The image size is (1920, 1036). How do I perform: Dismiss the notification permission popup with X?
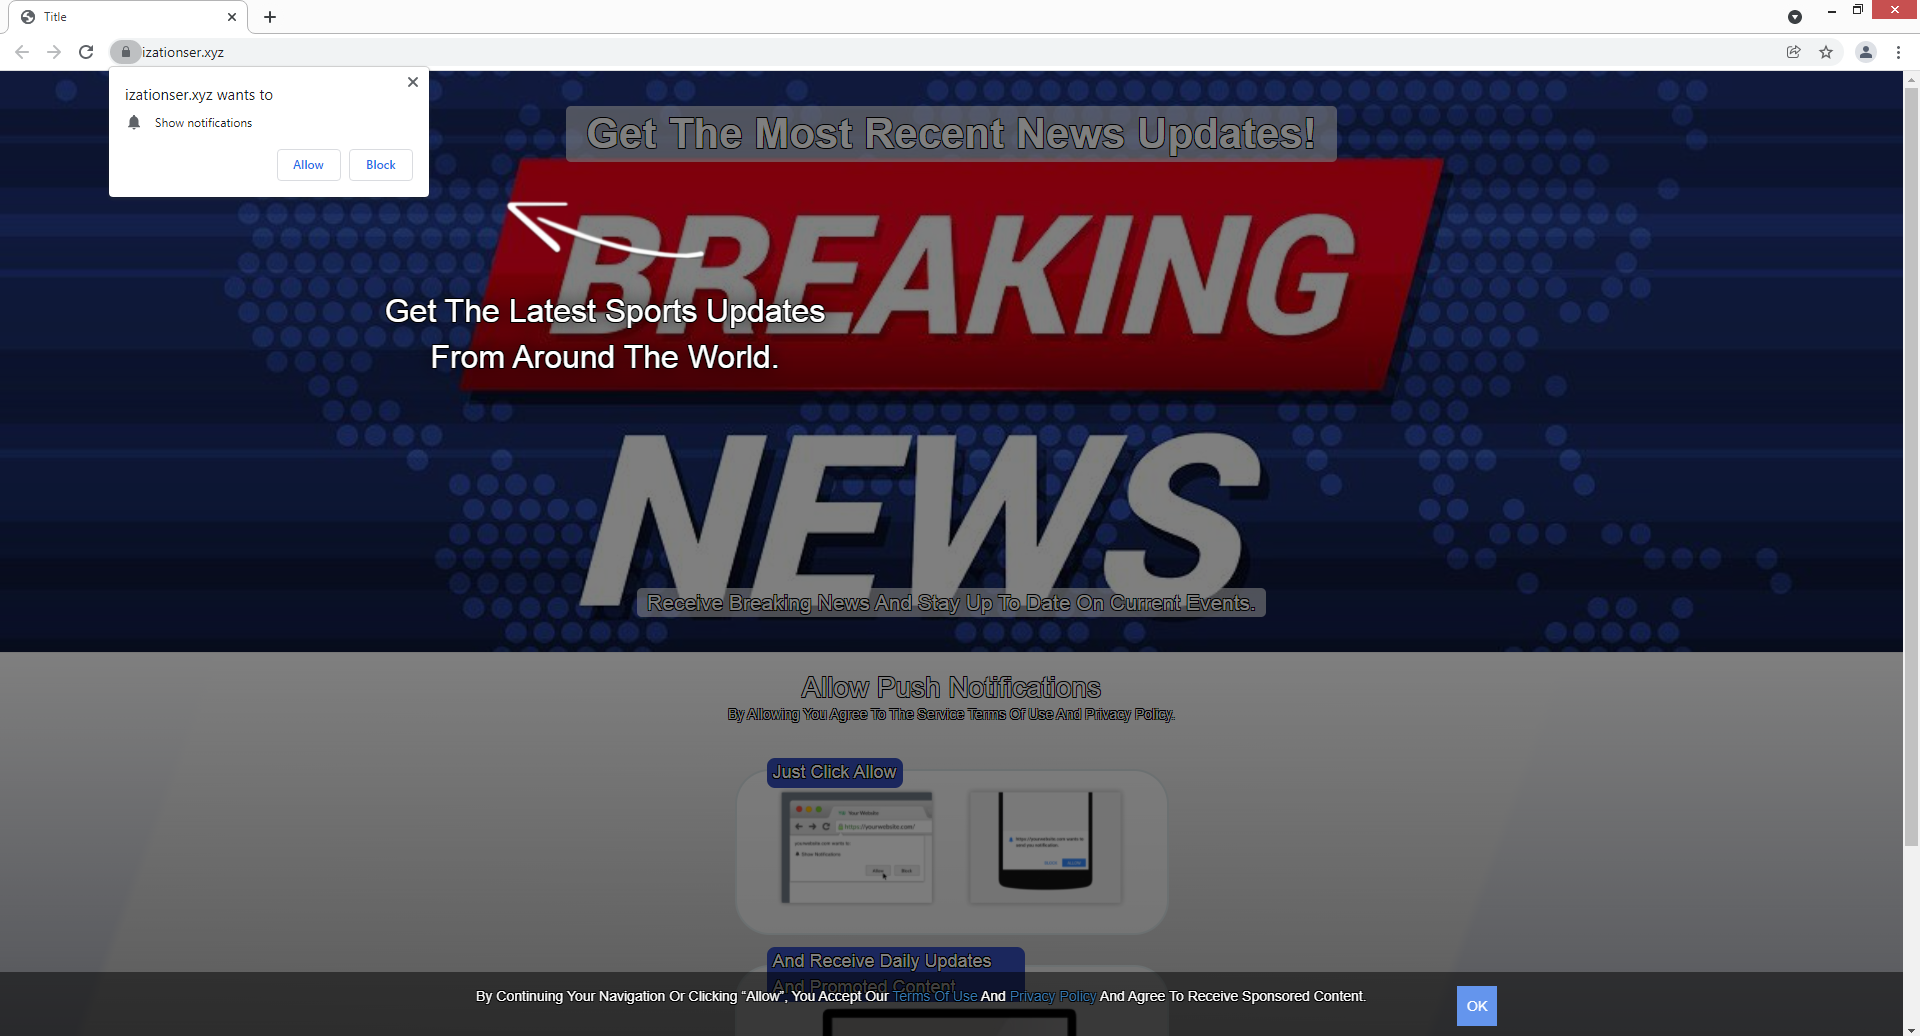(413, 82)
